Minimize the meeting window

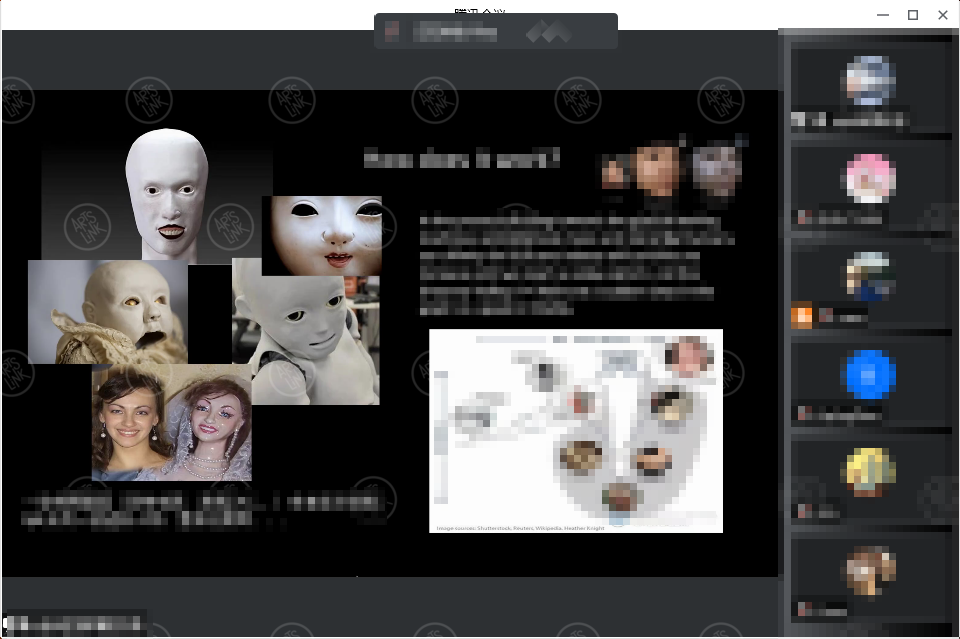coord(883,15)
